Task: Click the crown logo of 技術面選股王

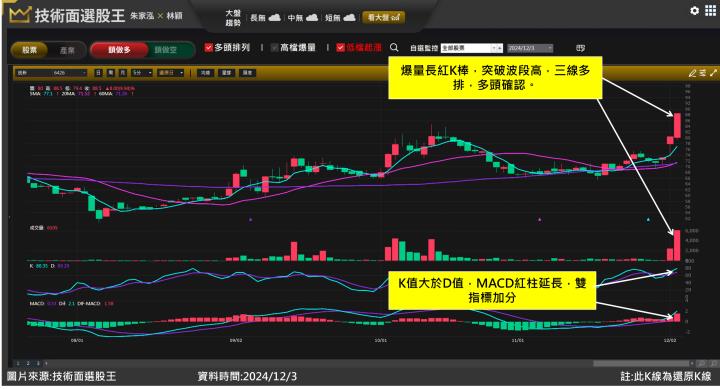Action: point(19,15)
